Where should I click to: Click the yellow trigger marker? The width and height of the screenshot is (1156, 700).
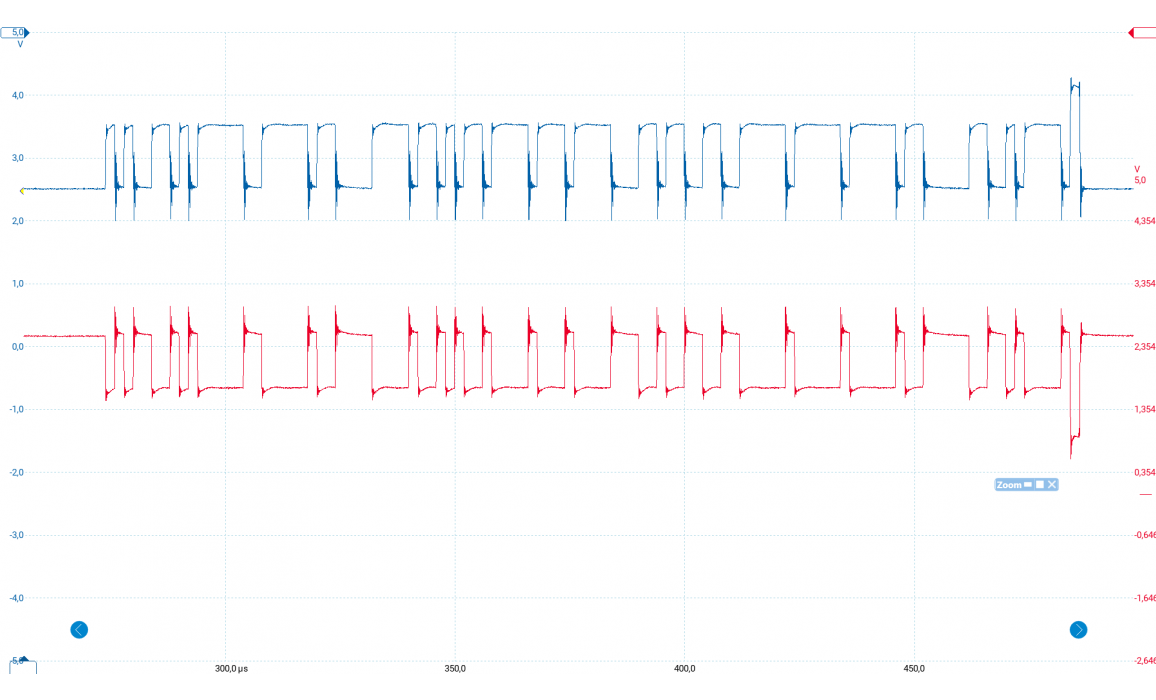coord(21,189)
